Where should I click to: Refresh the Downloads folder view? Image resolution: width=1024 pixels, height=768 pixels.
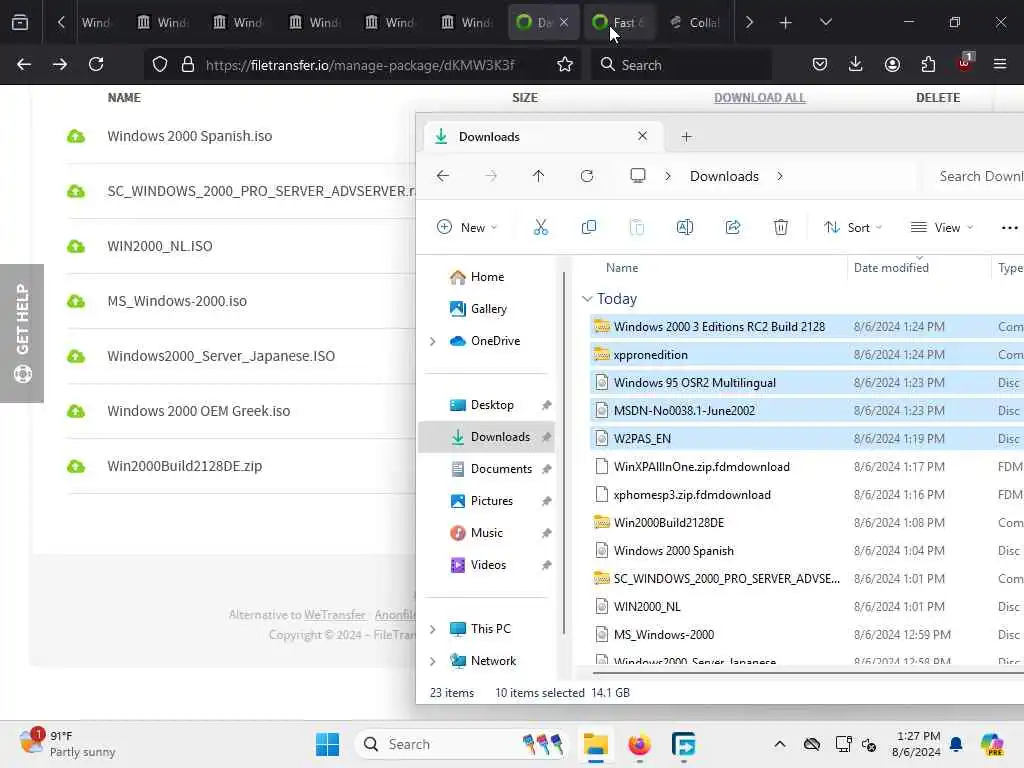point(586,176)
